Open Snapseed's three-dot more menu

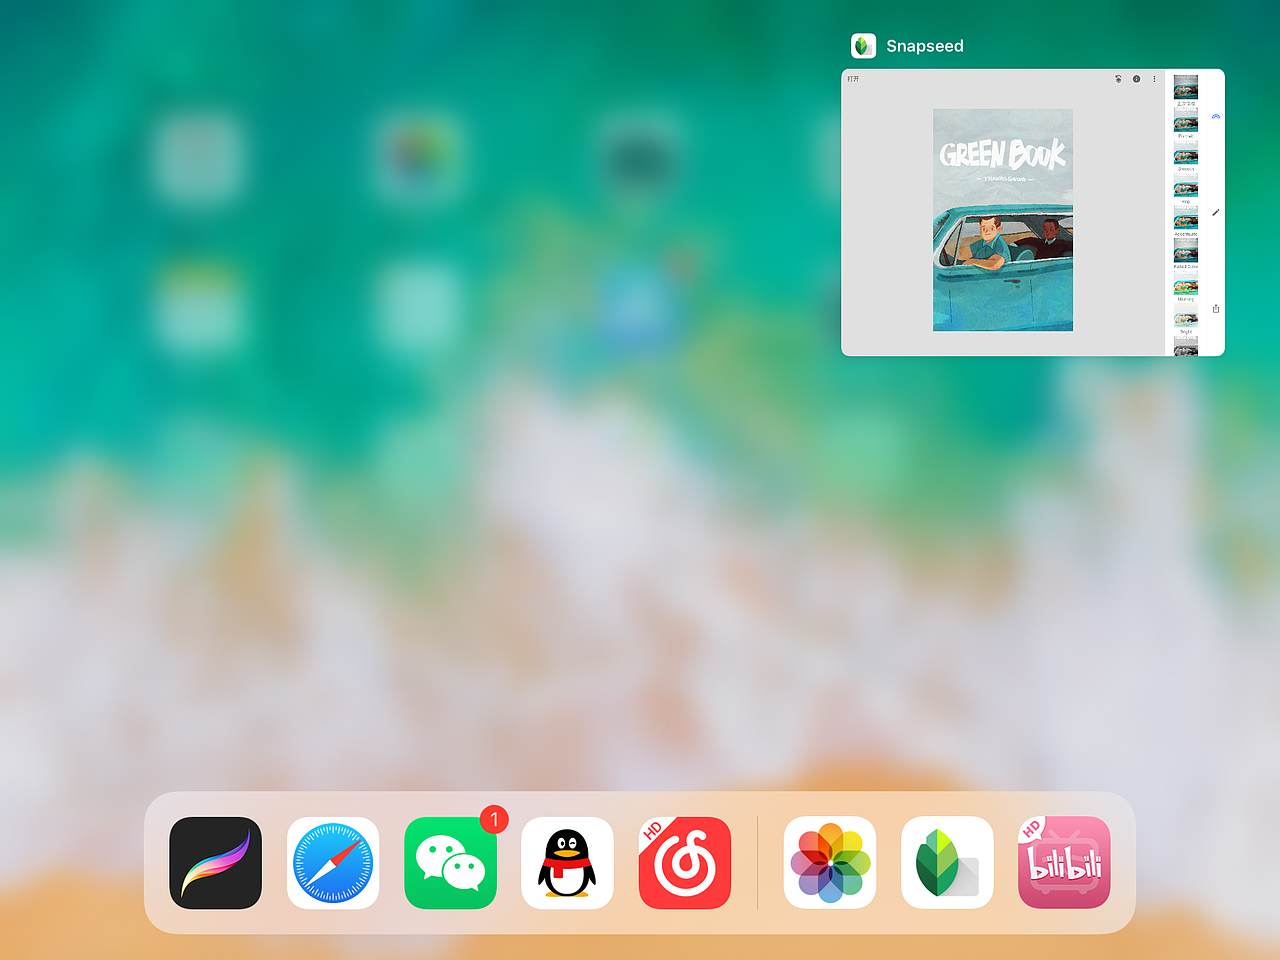point(1154,79)
